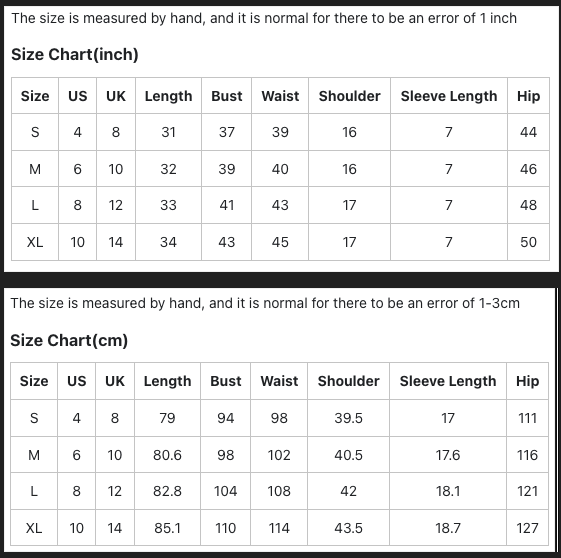Click the 1-3cm error note text
561x558 pixels.
[x=265, y=303]
